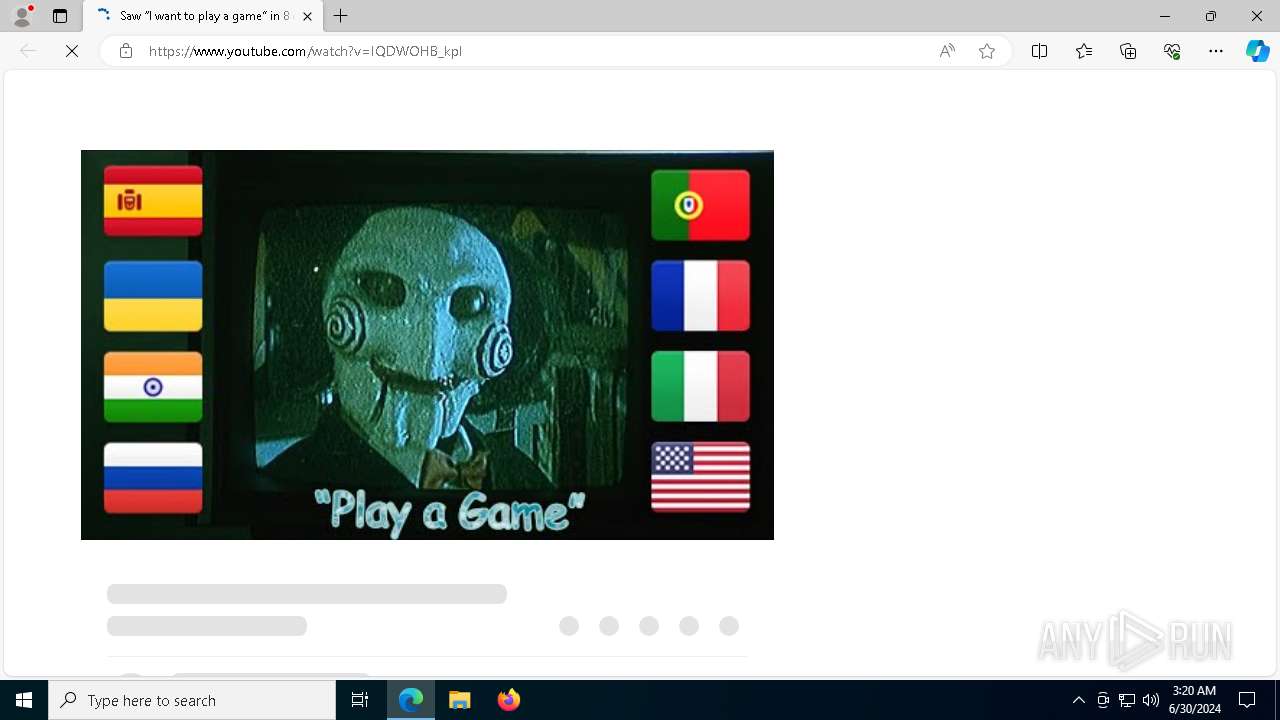Viewport: 1280px width, 720px height.
Task: Add this page to favorites with the star icon
Action: 987,51
